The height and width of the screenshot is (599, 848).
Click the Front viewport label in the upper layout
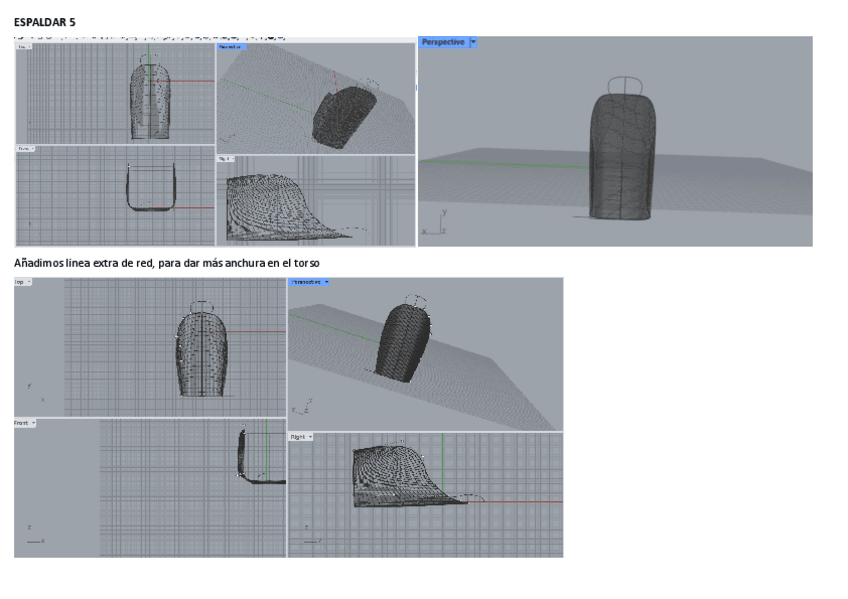[22, 149]
